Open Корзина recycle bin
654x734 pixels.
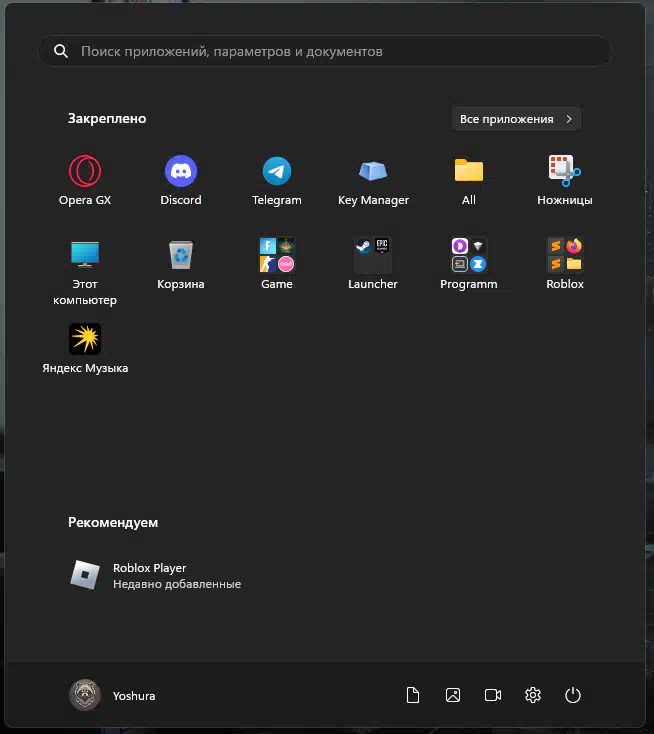pos(181,264)
